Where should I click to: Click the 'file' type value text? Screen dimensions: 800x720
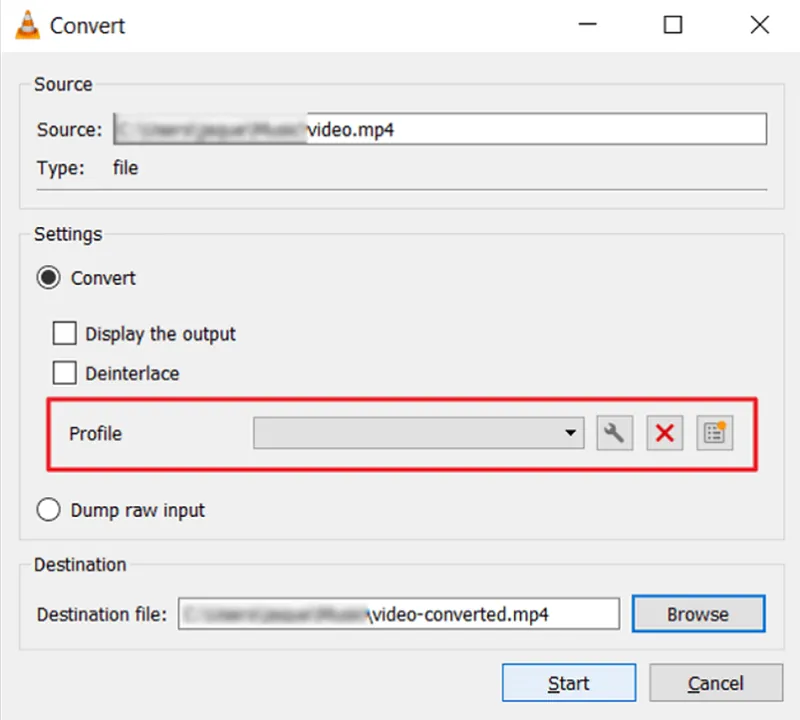126,168
